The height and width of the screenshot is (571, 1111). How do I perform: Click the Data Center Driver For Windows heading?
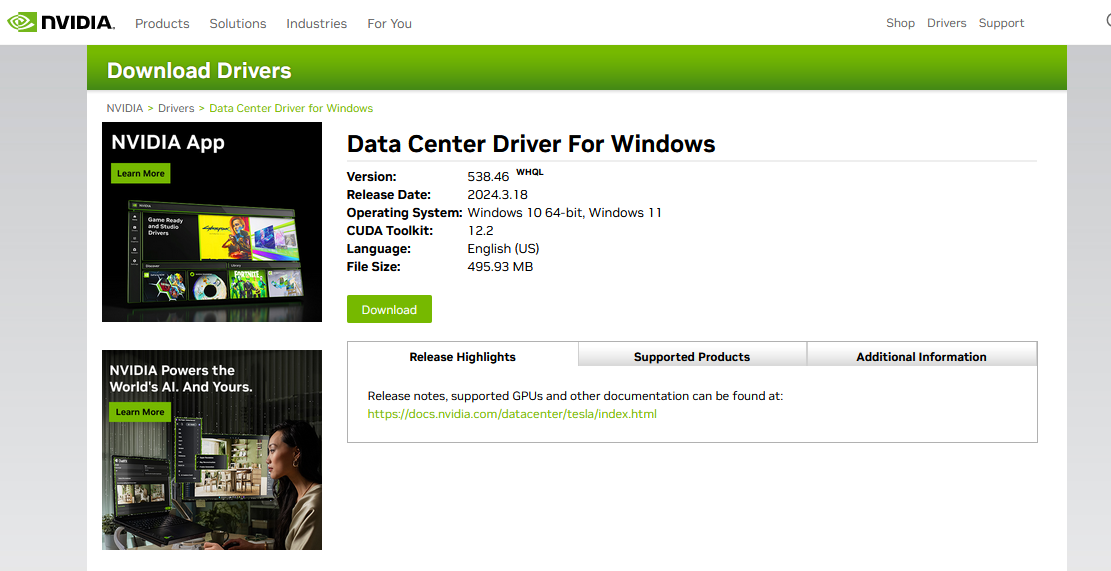pos(531,144)
